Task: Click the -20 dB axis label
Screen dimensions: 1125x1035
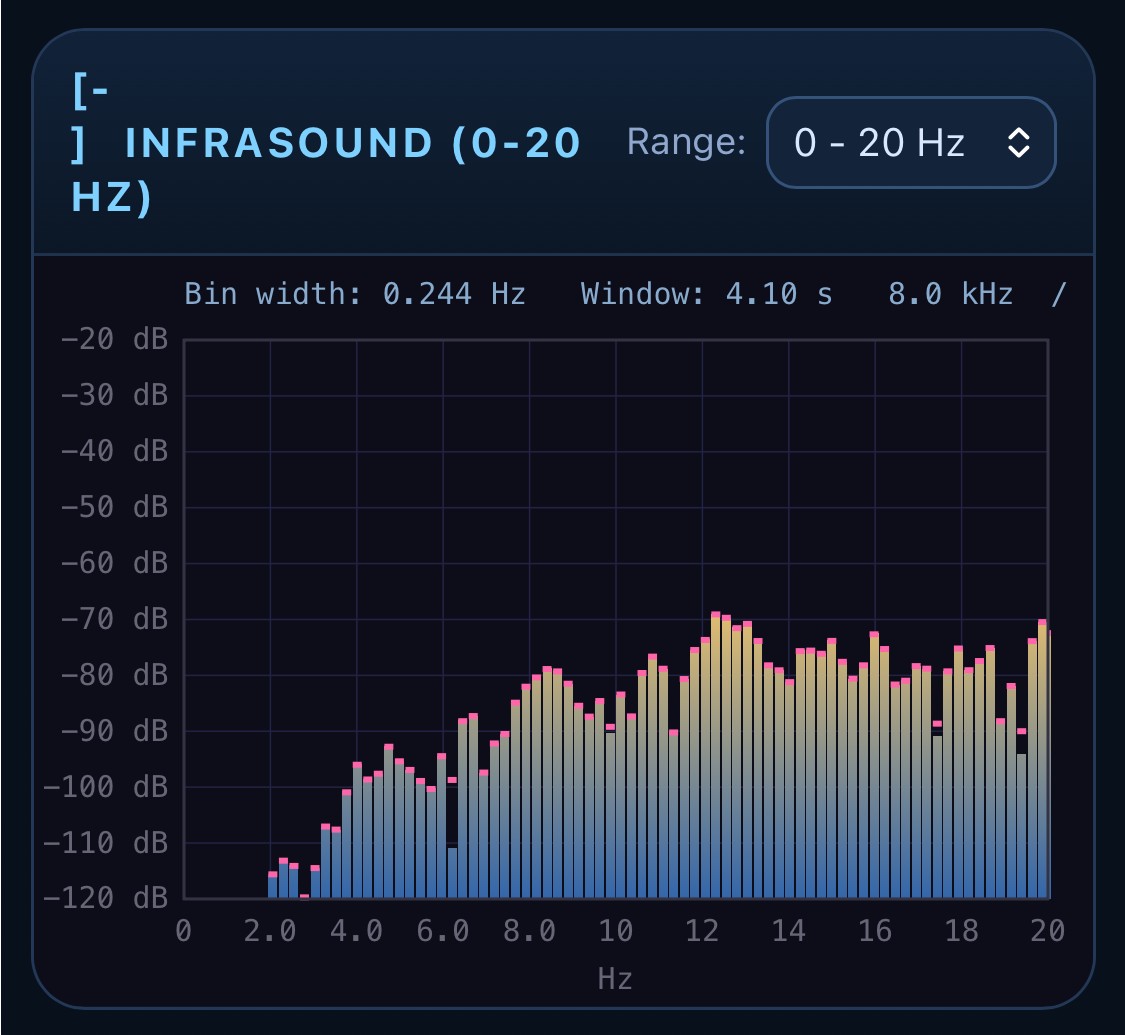Action: pyautogui.click(x=114, y=339)
